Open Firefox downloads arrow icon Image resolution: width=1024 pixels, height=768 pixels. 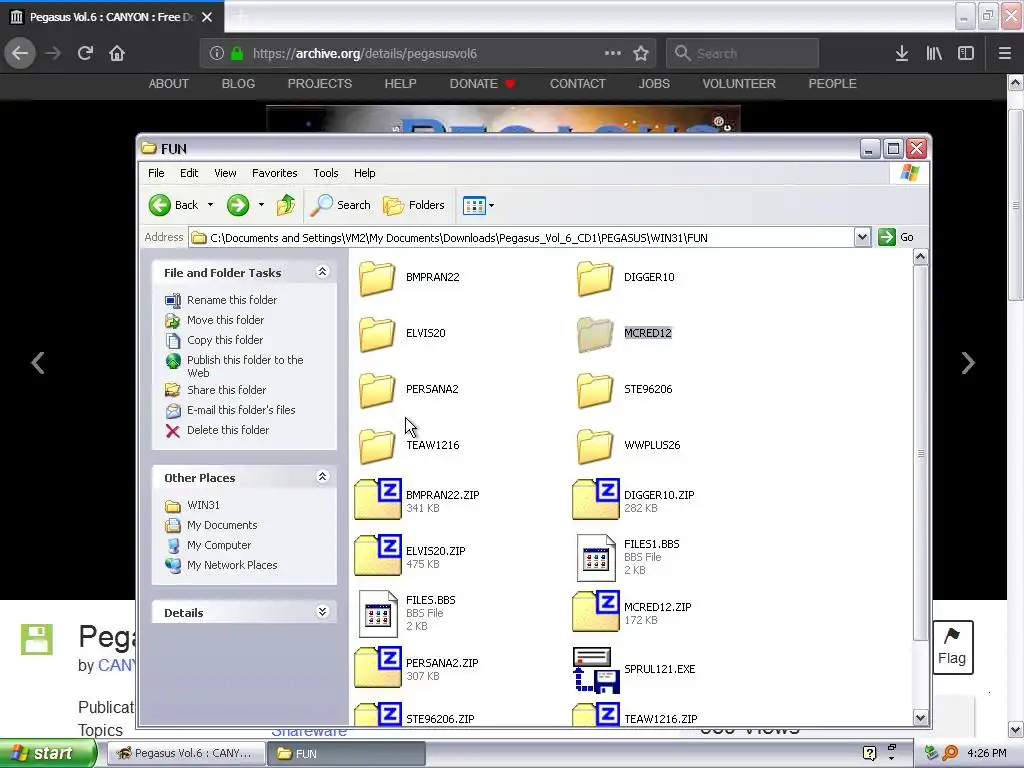(901, 54)
